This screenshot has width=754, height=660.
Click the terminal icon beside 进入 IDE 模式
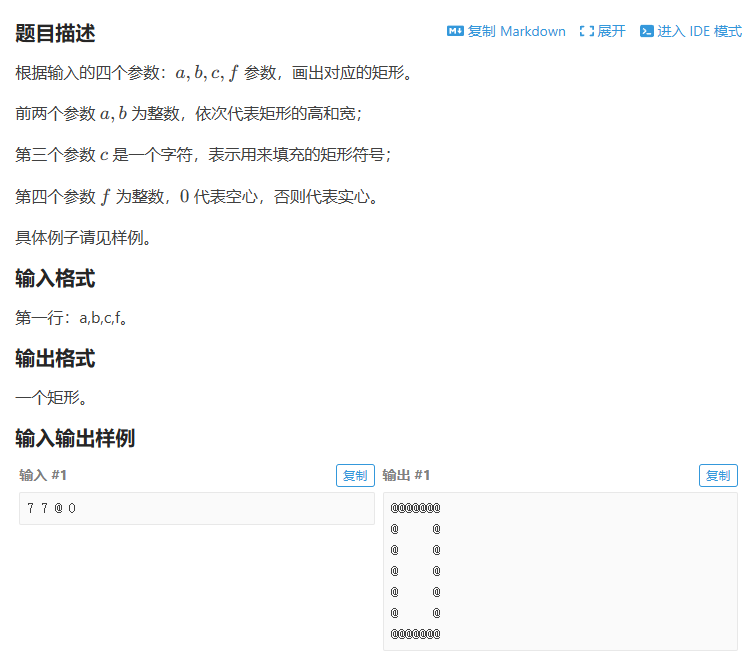pyautogui.click(x=646, y=31)
